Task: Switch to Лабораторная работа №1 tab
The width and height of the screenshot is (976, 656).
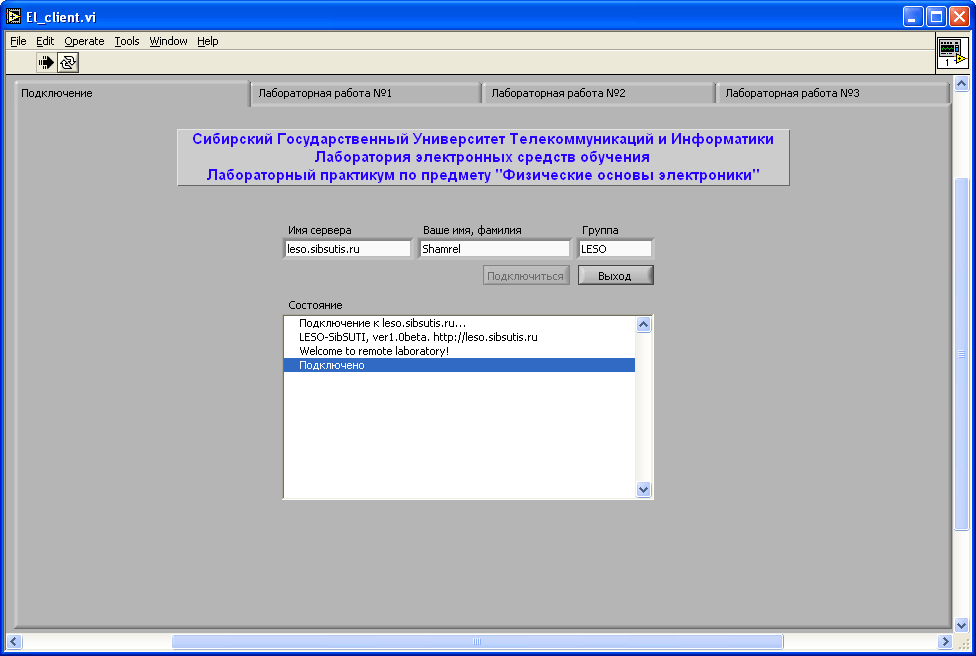Action: (365, 94)
